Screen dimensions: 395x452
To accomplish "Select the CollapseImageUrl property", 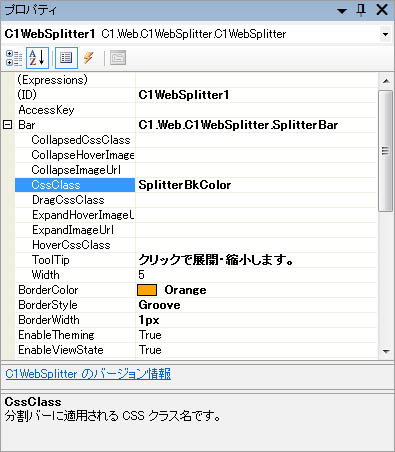I will coord(75,170).
